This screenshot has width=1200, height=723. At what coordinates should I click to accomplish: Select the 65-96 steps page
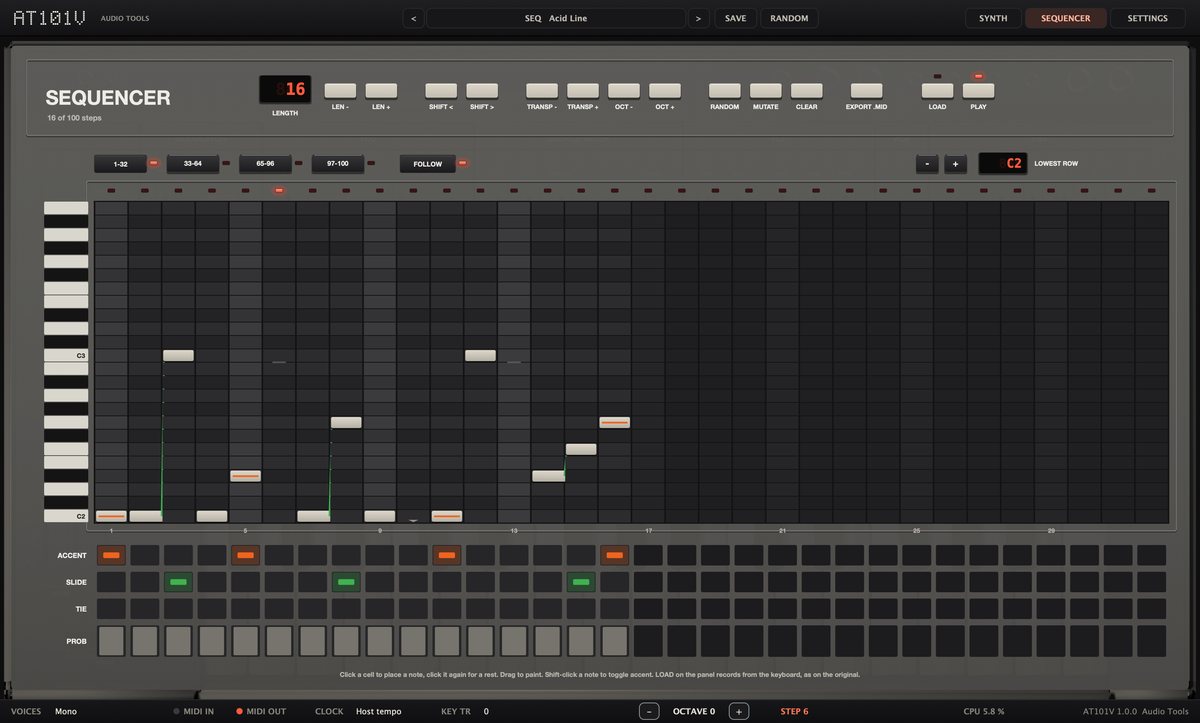(x=265, y=163)
